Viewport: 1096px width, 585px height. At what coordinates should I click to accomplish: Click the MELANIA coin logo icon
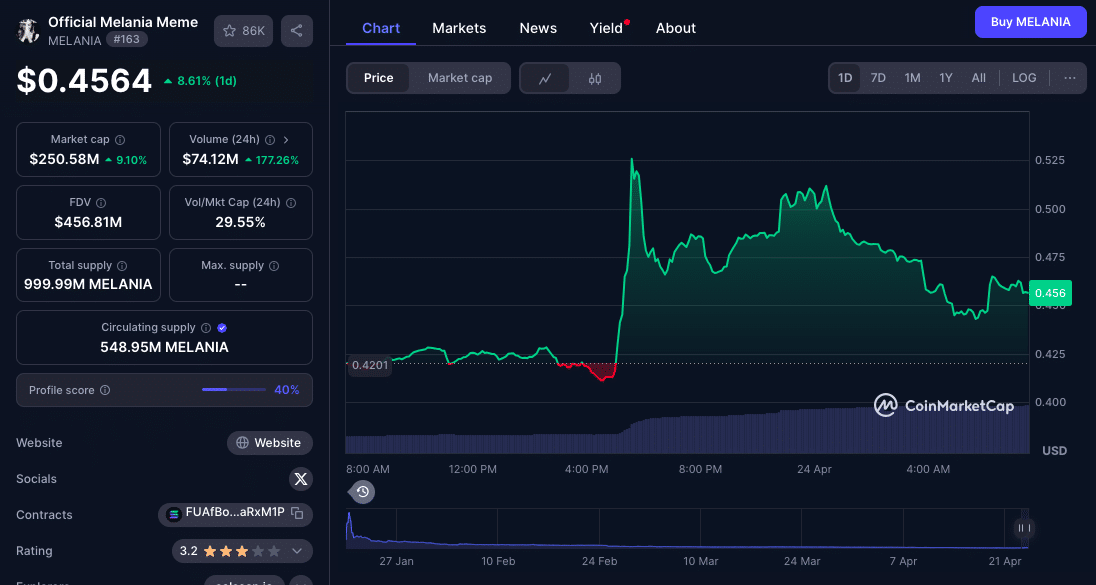pyautogui.click(x=29, y=31)
